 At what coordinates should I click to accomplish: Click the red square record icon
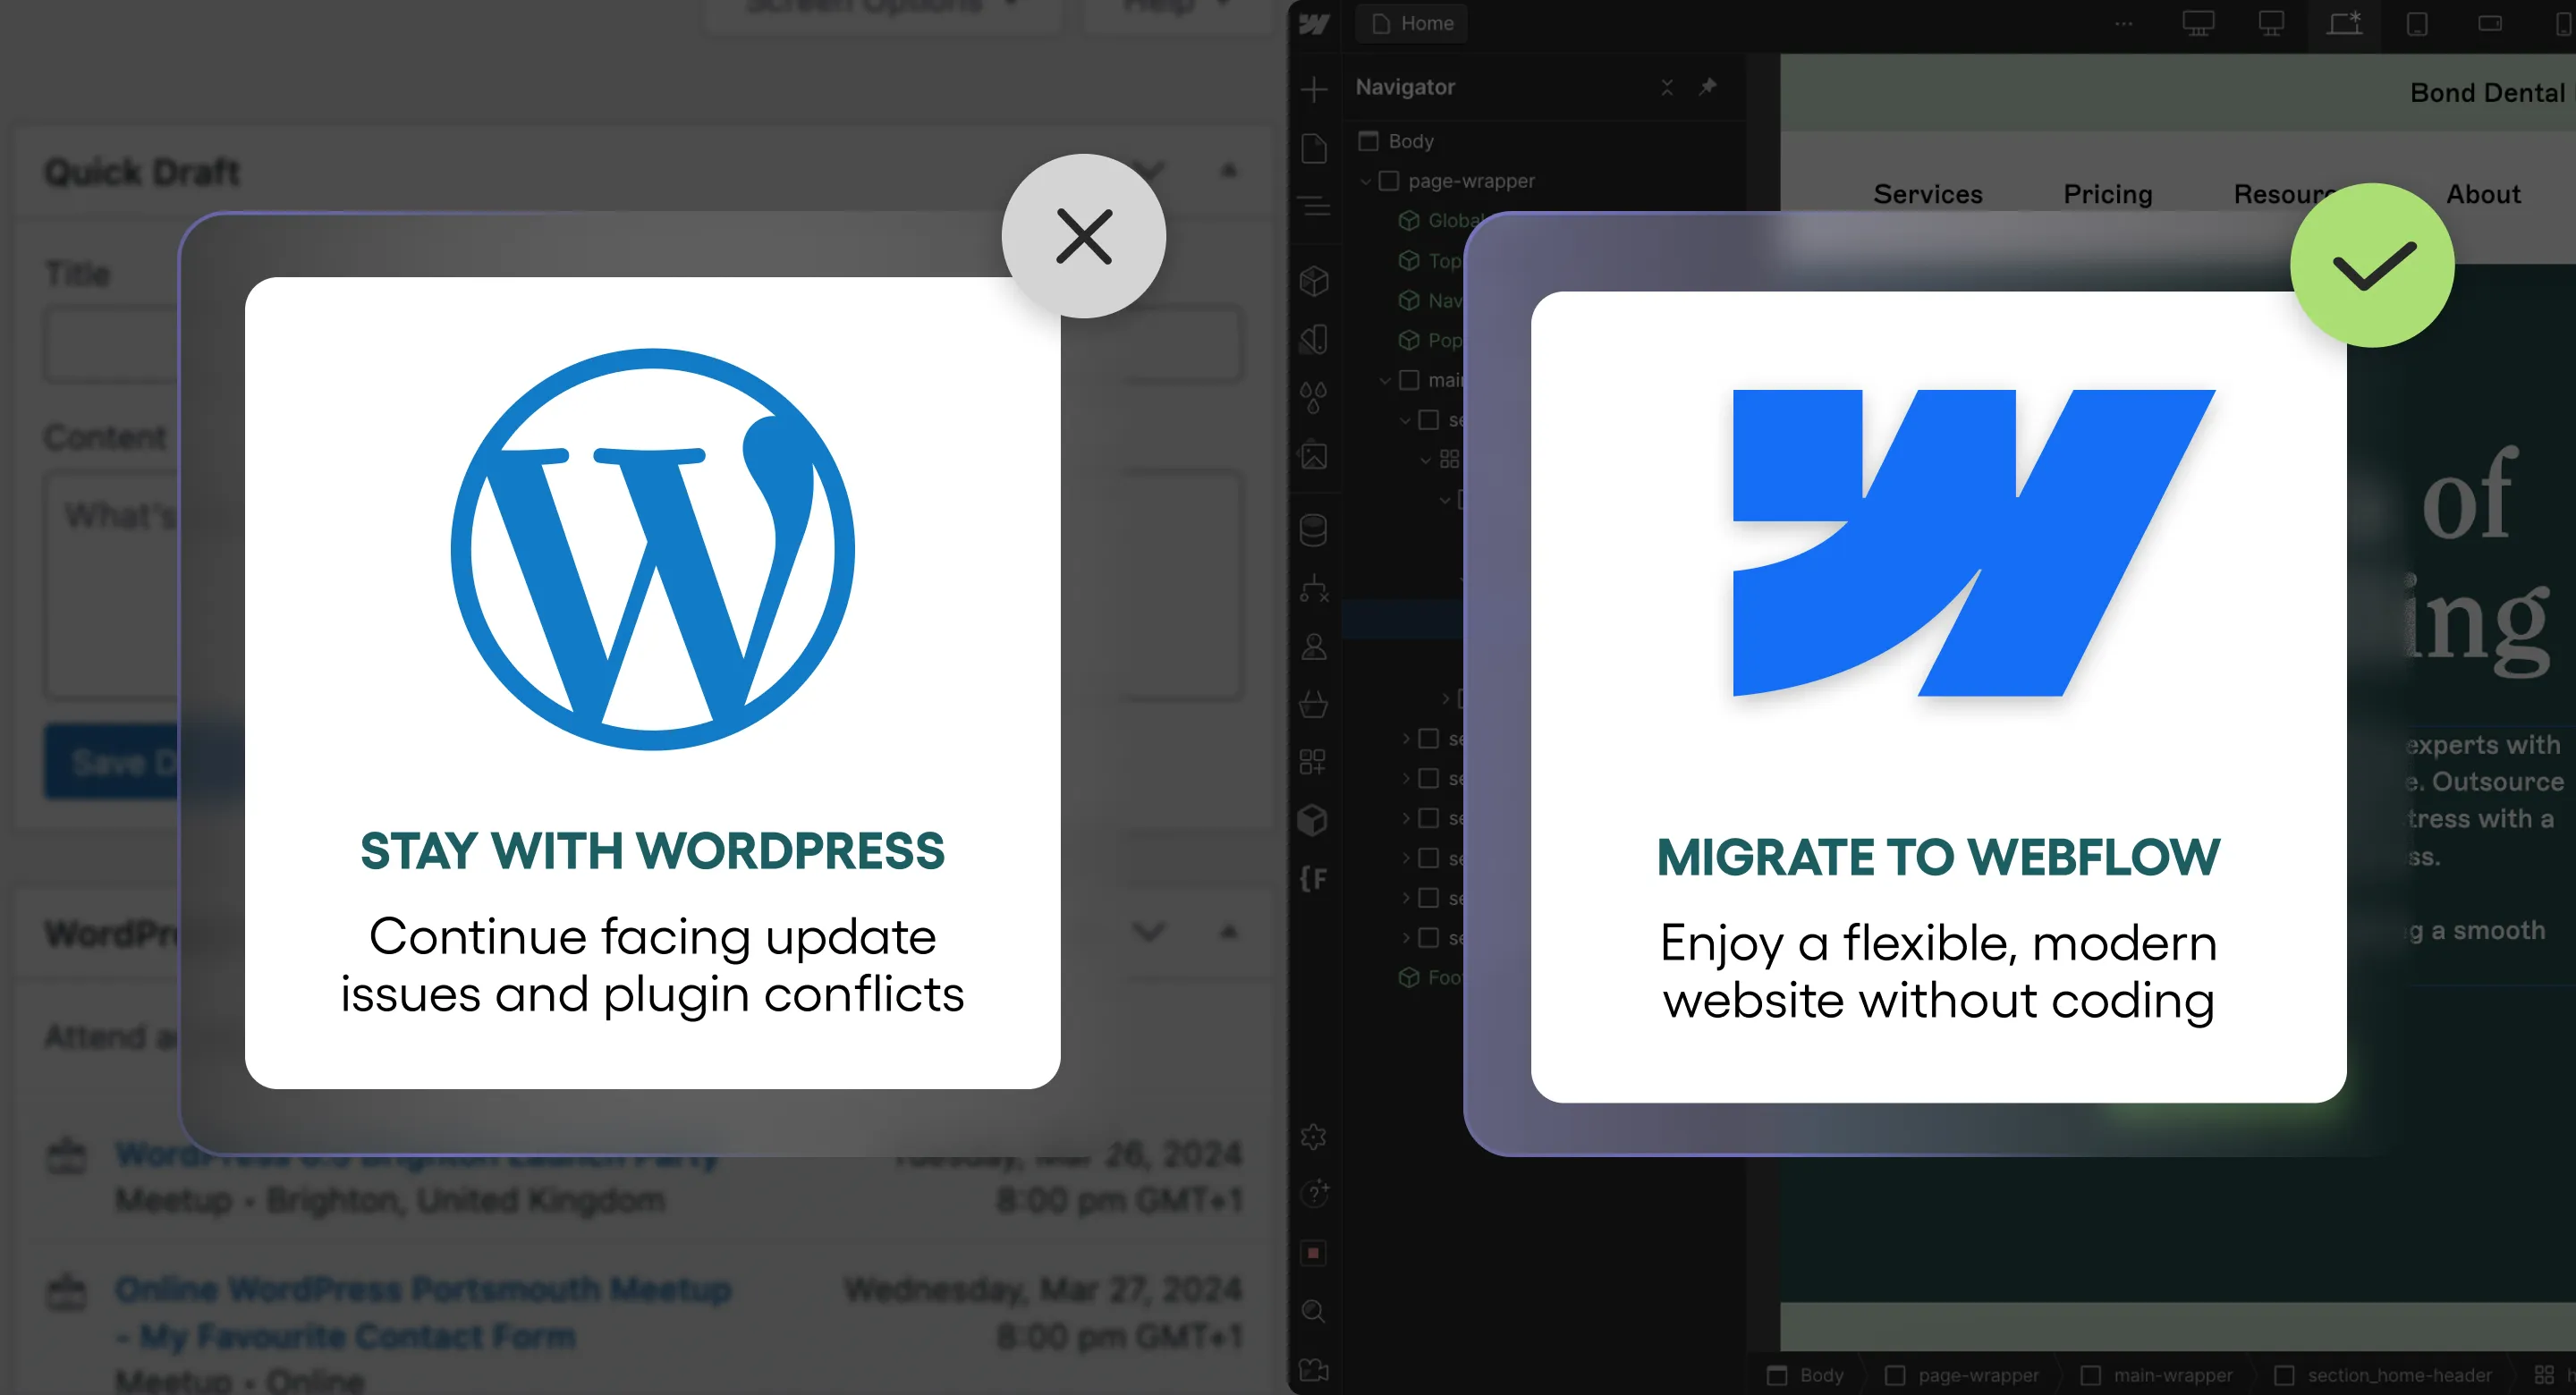(1314, 1253)
